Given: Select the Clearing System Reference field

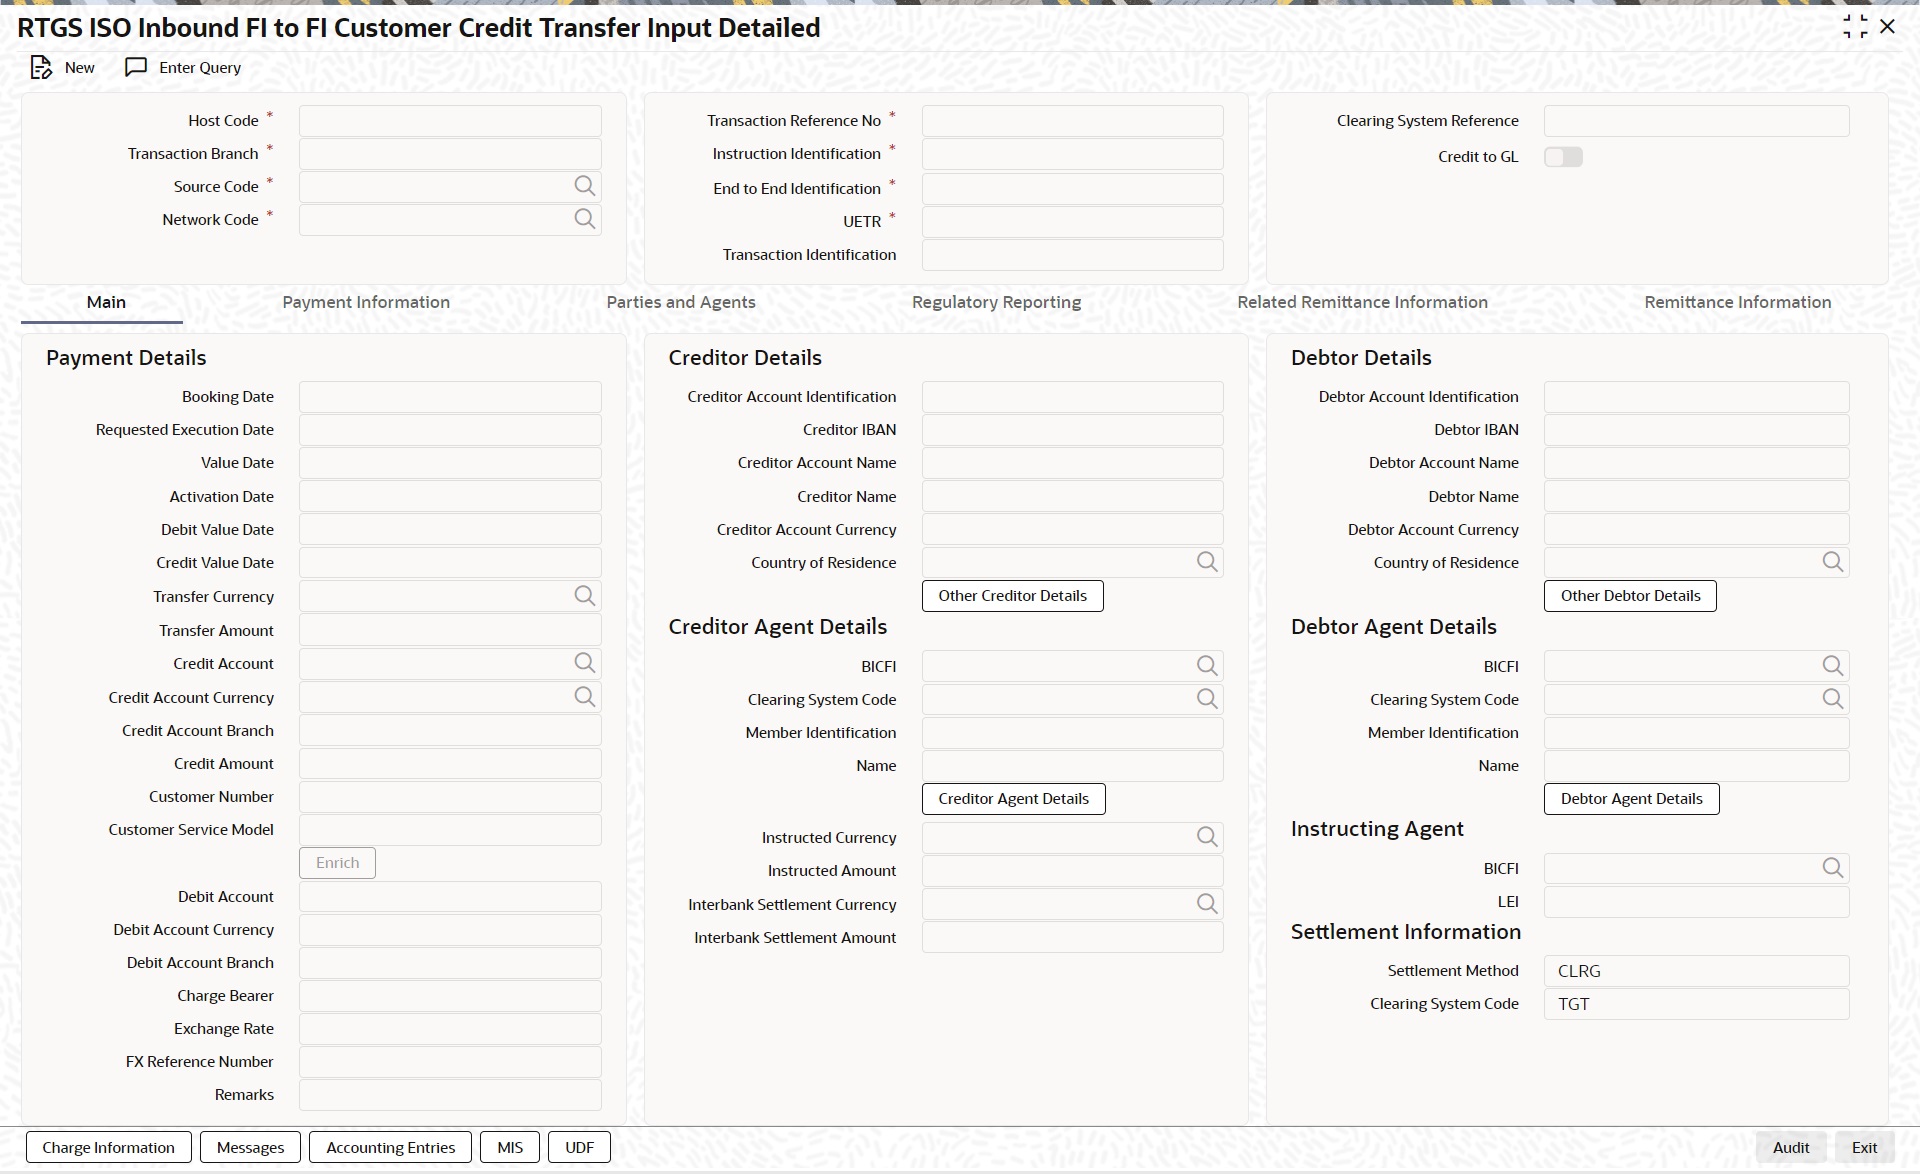Looking at the screenshot, I should pyautogui.click(x=1696, y=121).
